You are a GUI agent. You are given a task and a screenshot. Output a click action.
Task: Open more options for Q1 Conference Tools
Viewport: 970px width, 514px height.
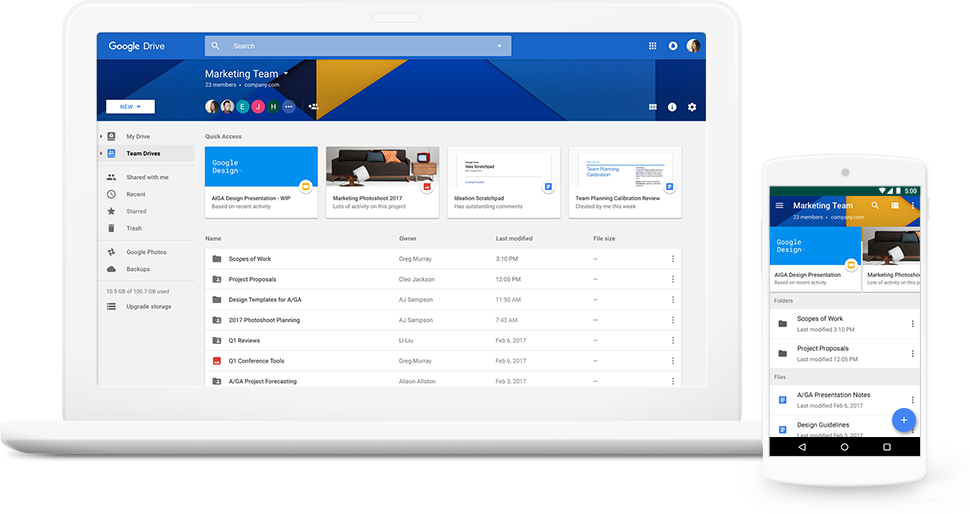click(672, 361)
